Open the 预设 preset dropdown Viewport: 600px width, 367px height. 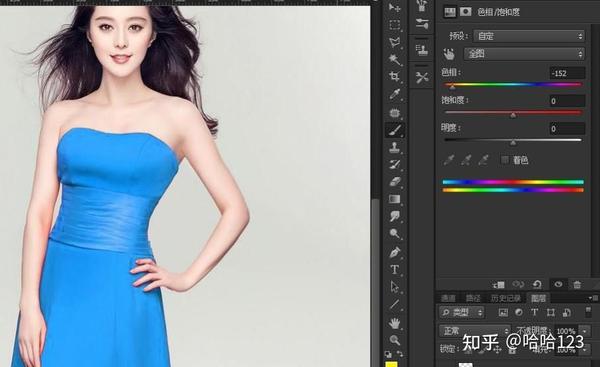coord(529,36)
